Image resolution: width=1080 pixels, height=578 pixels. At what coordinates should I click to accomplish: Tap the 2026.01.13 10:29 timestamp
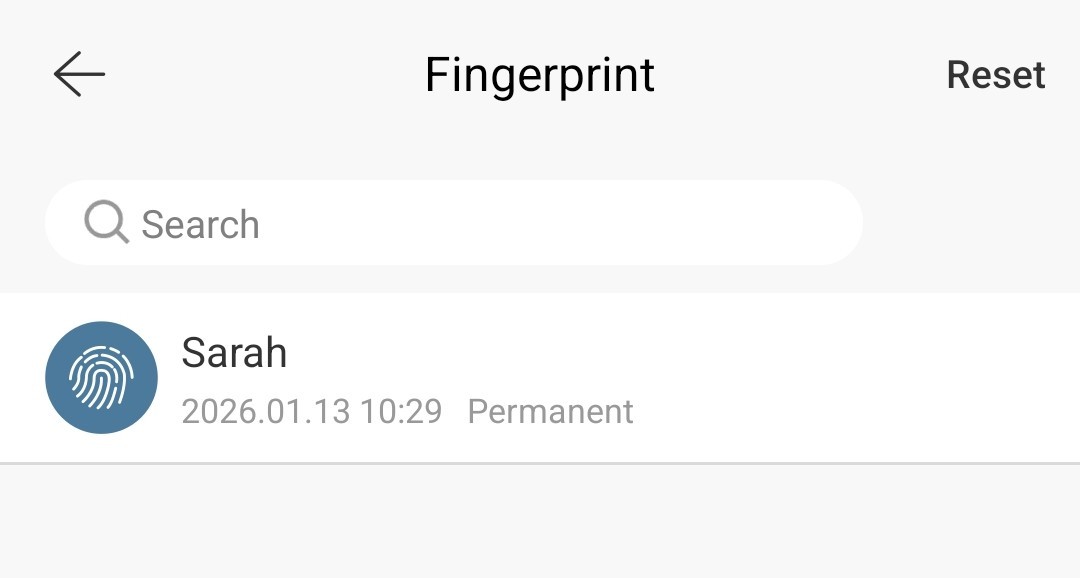311,412
